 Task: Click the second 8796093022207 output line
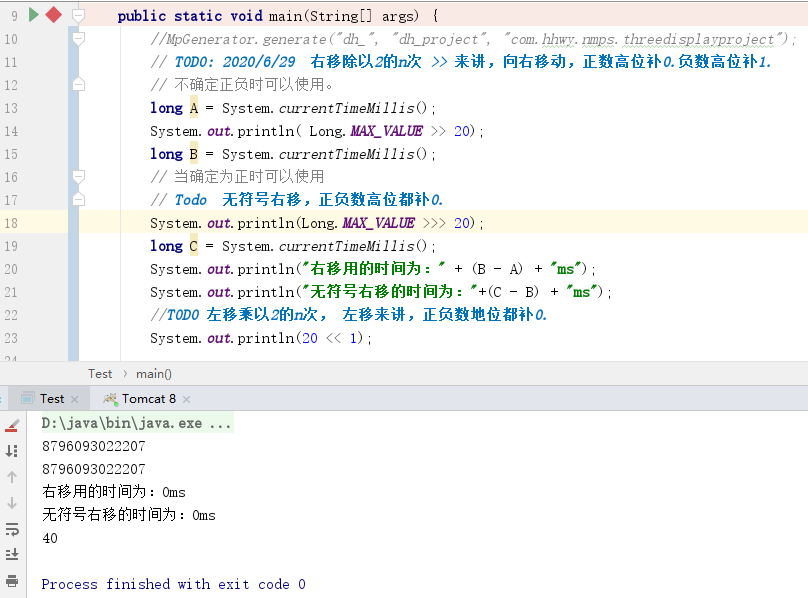[94, 469]
